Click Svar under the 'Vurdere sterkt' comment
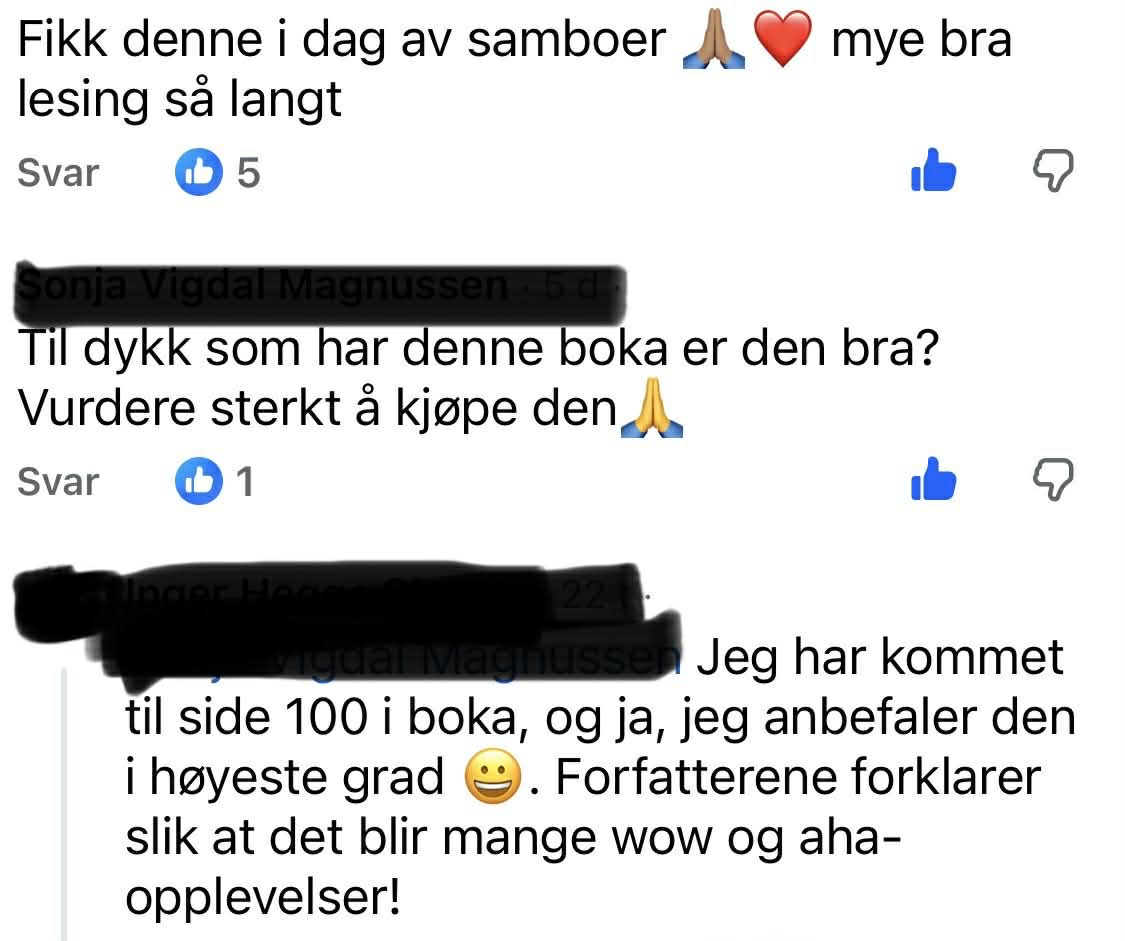Screen dimensions: 1125x941 [x=58, y=481]
